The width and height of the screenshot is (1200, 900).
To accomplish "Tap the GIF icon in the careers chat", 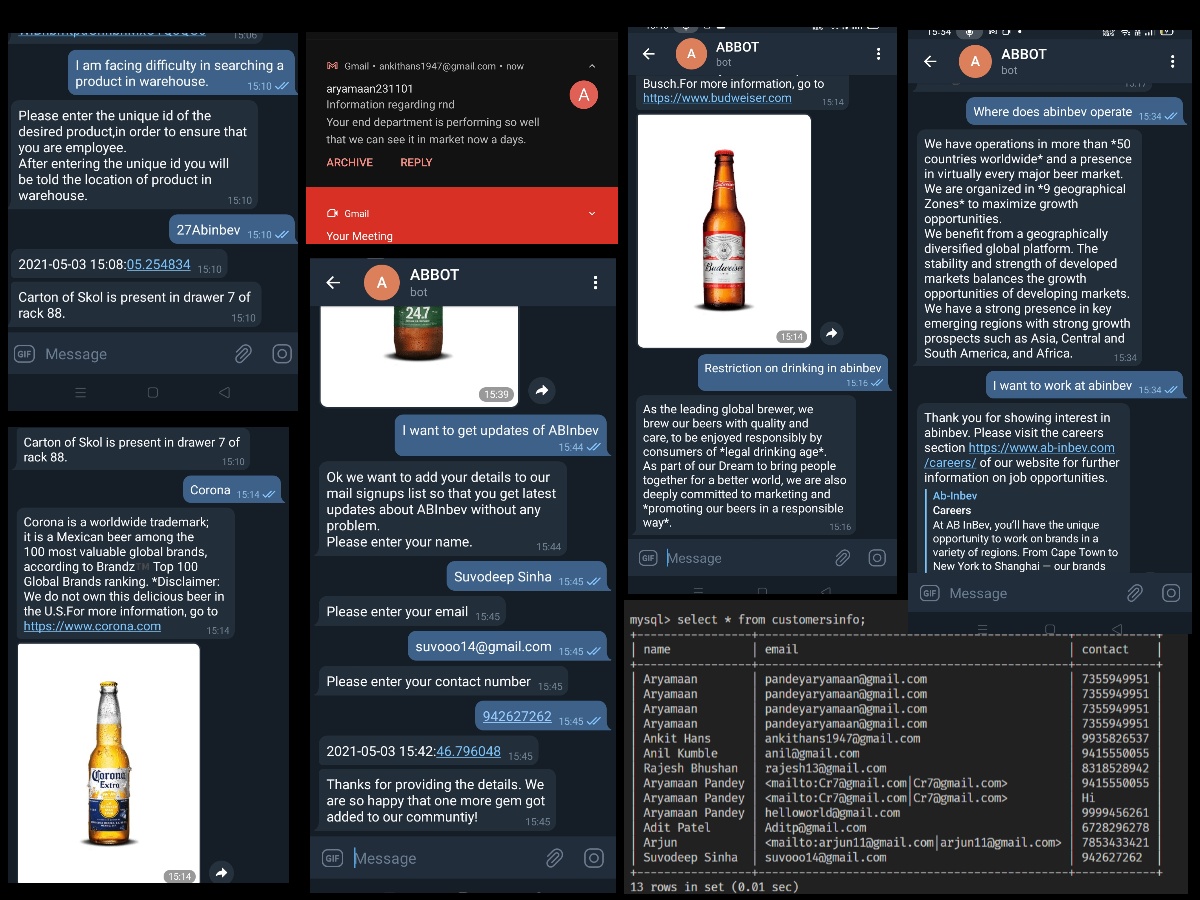I will (930, 593).
